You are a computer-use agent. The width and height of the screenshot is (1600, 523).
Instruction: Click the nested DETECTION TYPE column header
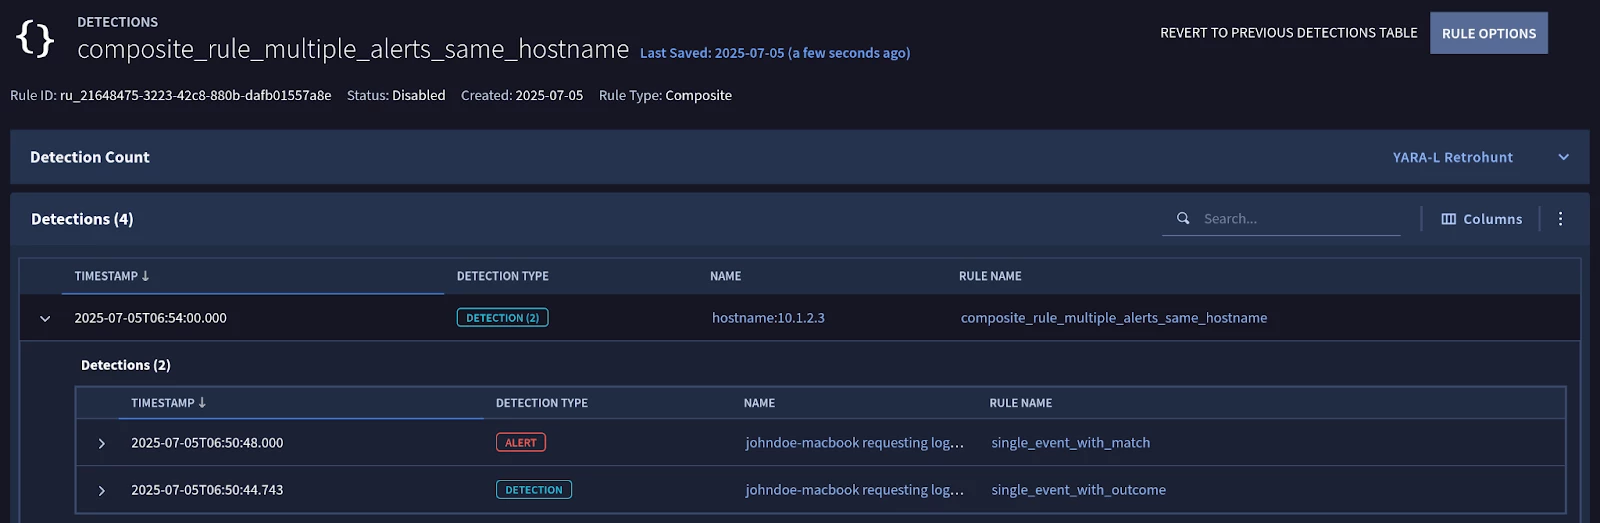pyautogui.click(x=542, y=403)
